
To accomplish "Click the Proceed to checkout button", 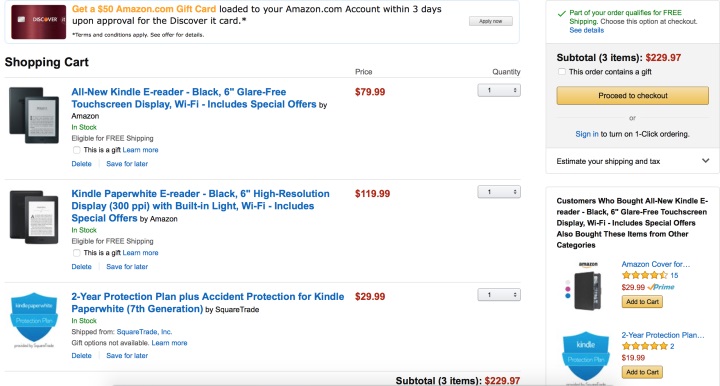I will pos(632,95).
